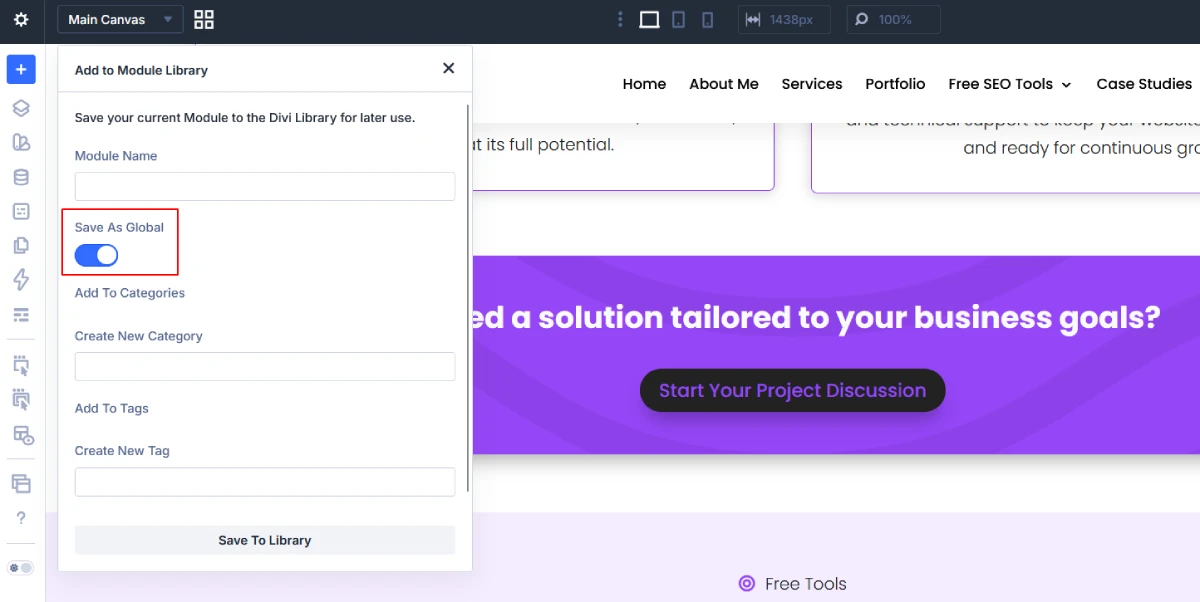Click the 'solution tailored to your business goals?' heading
1200x602 pixels.
[x=850, y=317]
